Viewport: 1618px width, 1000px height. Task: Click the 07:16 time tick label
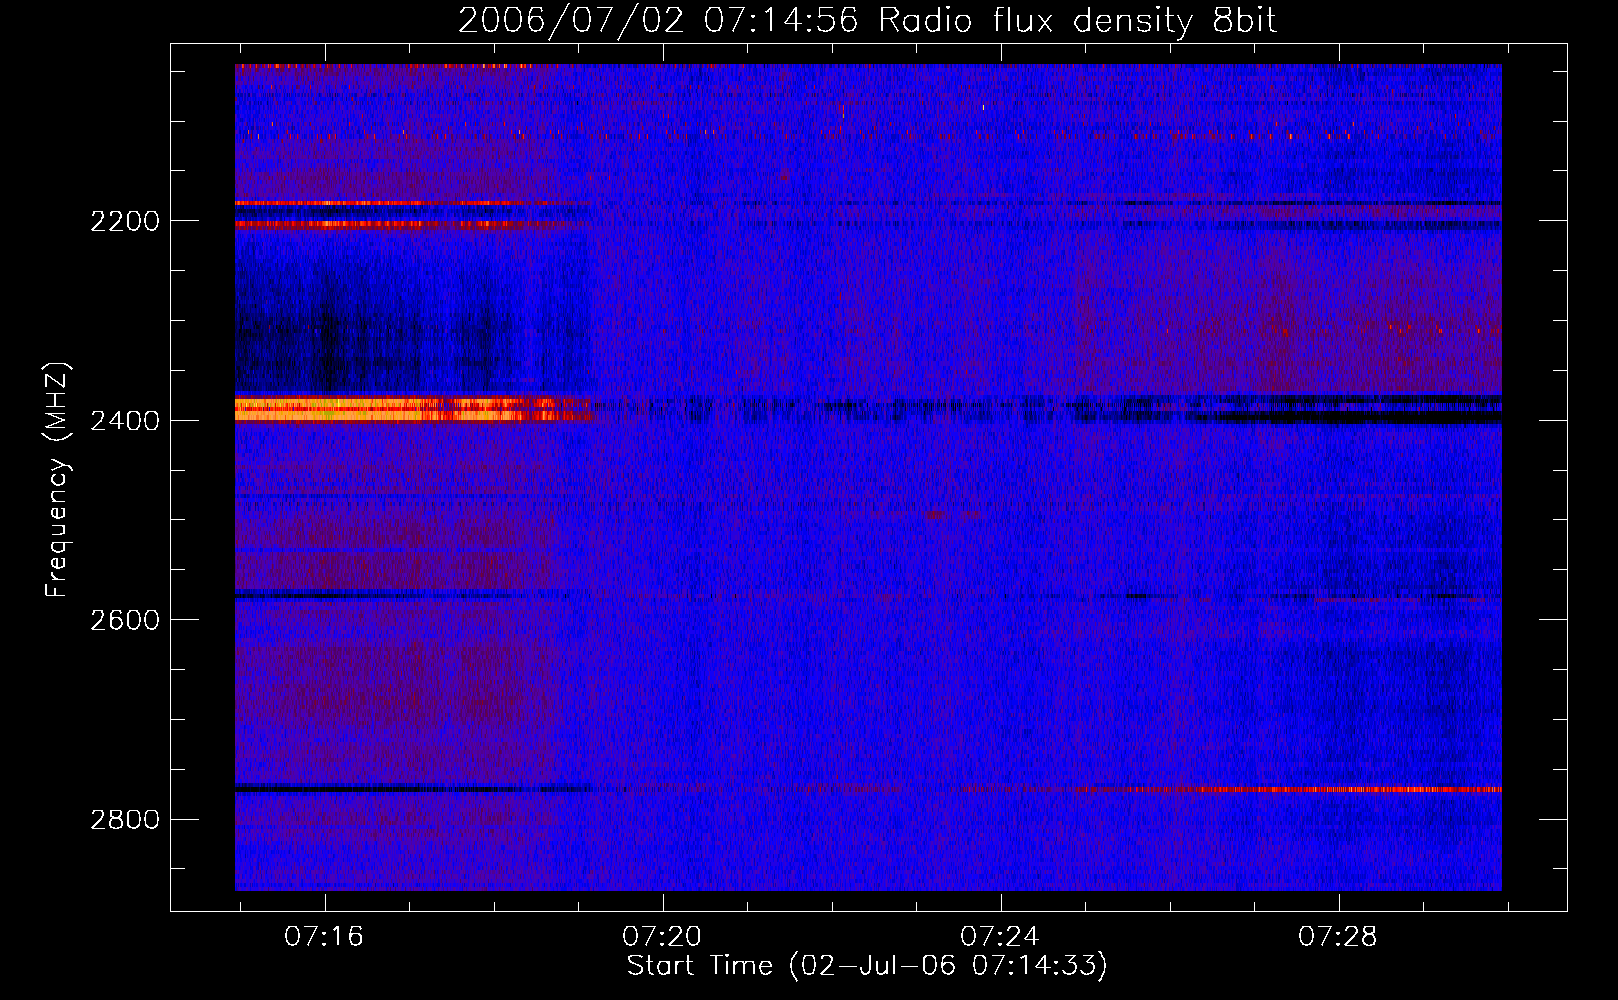pyautogui.click(x=324, y=937)
